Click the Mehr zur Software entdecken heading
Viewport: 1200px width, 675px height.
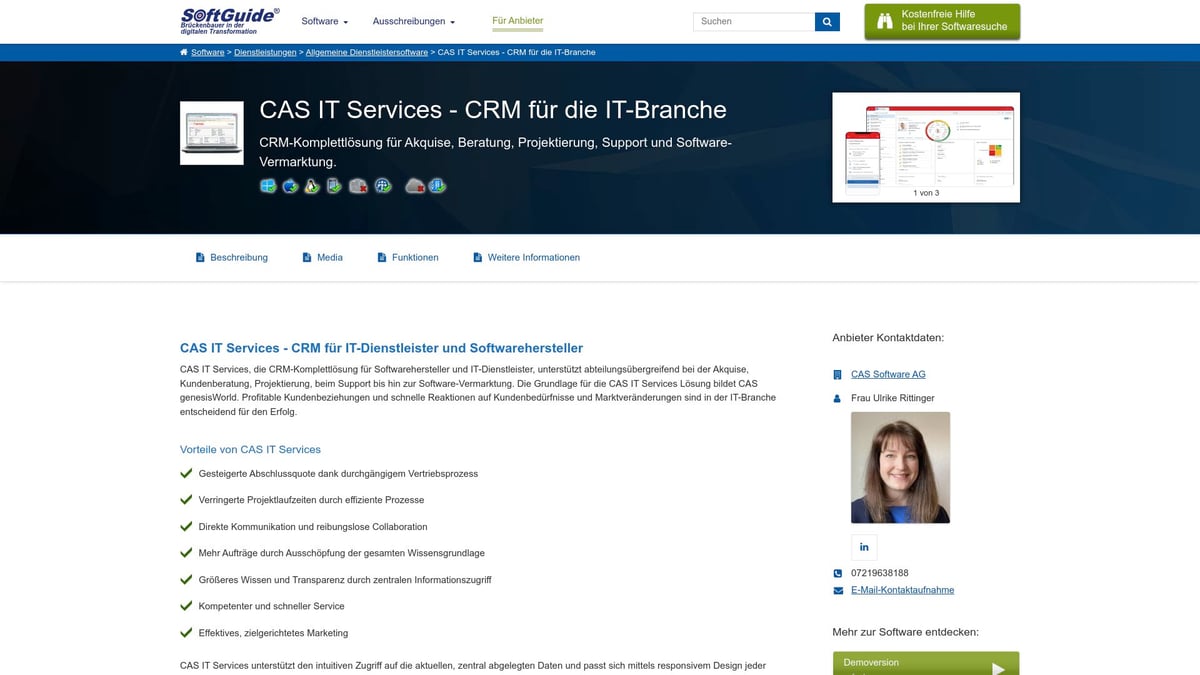pyautogui.click(x=905, y=632)
